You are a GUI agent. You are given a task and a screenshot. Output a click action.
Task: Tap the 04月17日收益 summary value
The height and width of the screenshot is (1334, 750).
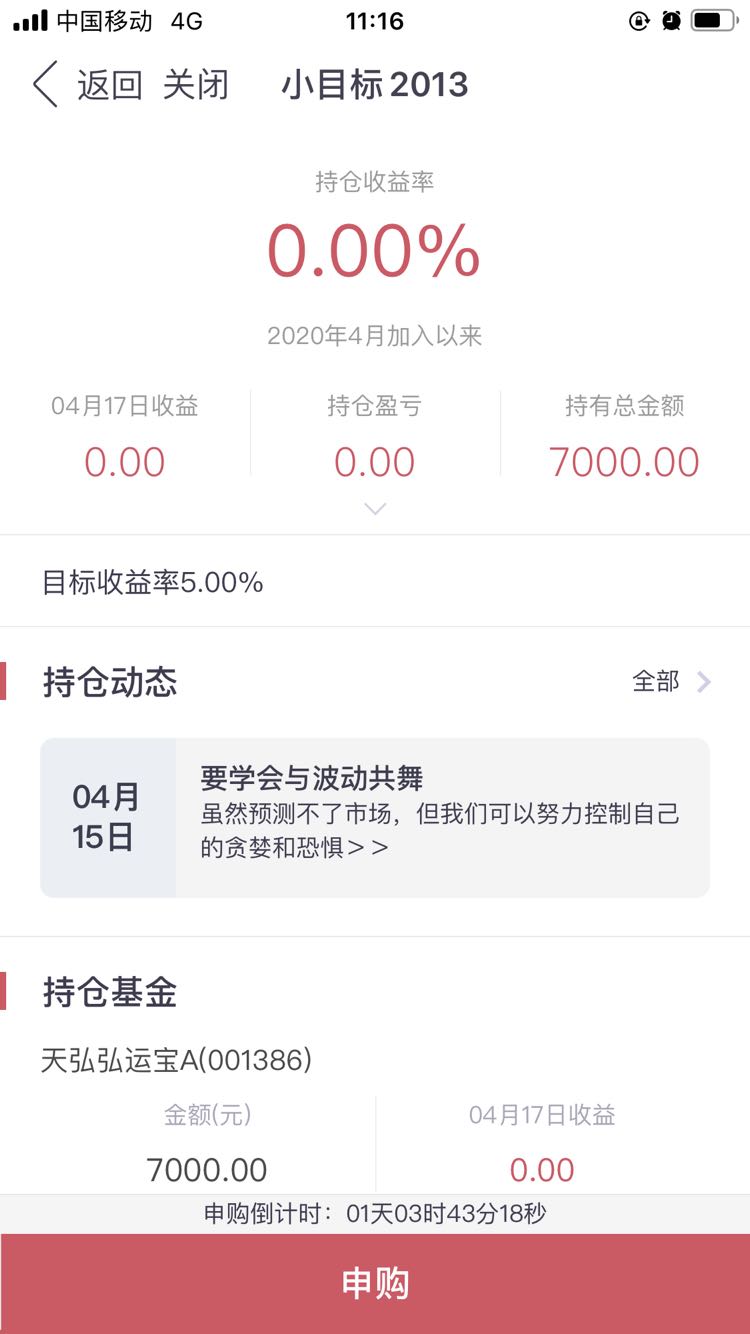click(125, 462)
